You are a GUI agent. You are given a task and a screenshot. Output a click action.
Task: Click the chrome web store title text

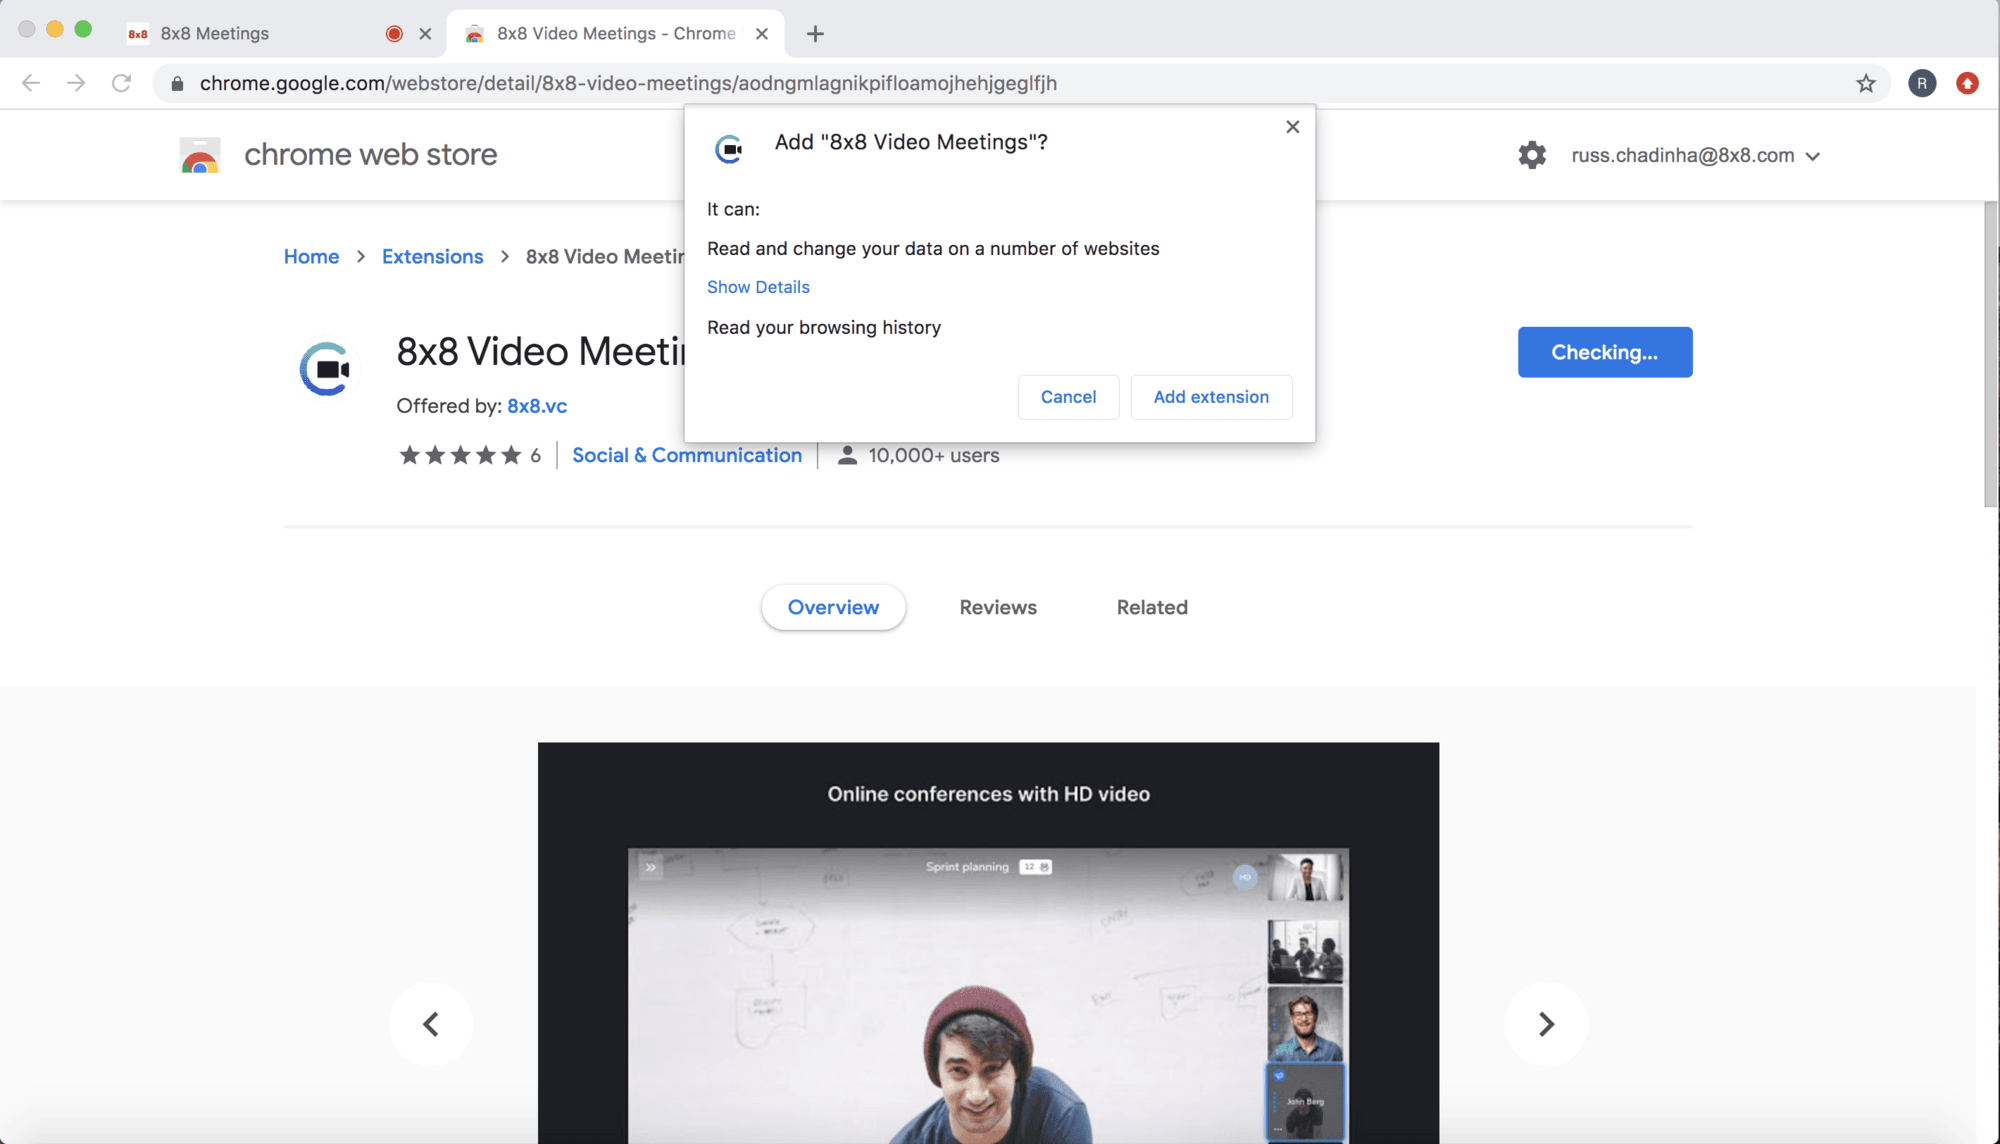370,155
